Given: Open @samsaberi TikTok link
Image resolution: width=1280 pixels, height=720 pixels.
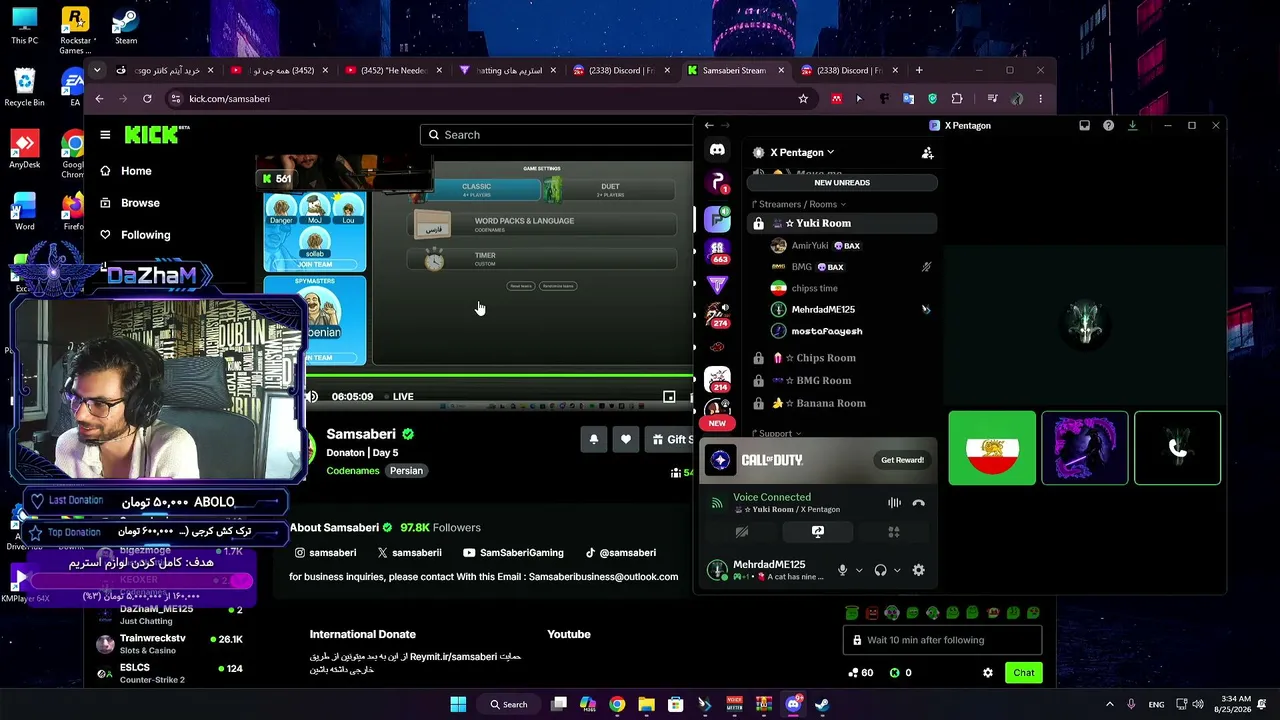Looking at the screenshot, I should pyautogui.click(x=621, y=553).
